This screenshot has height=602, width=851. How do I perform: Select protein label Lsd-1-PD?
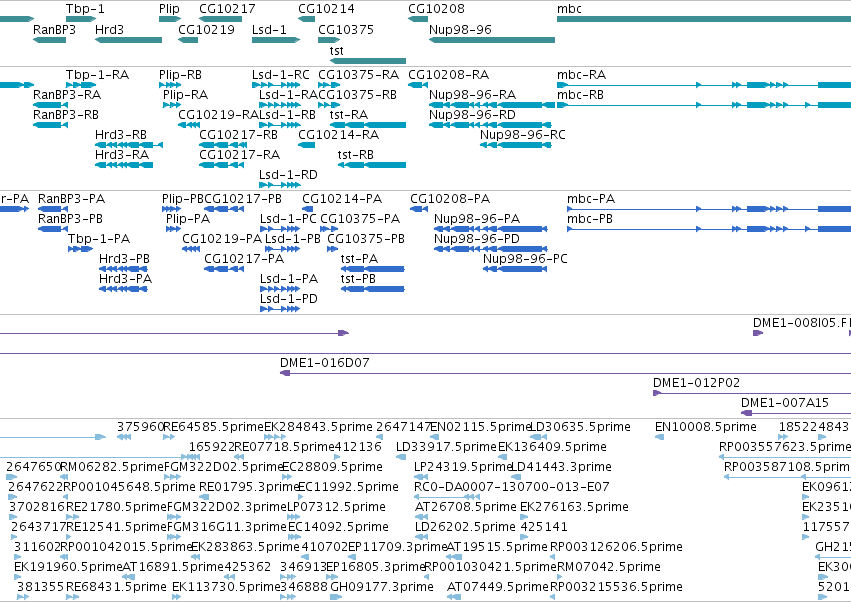[289, 299]
